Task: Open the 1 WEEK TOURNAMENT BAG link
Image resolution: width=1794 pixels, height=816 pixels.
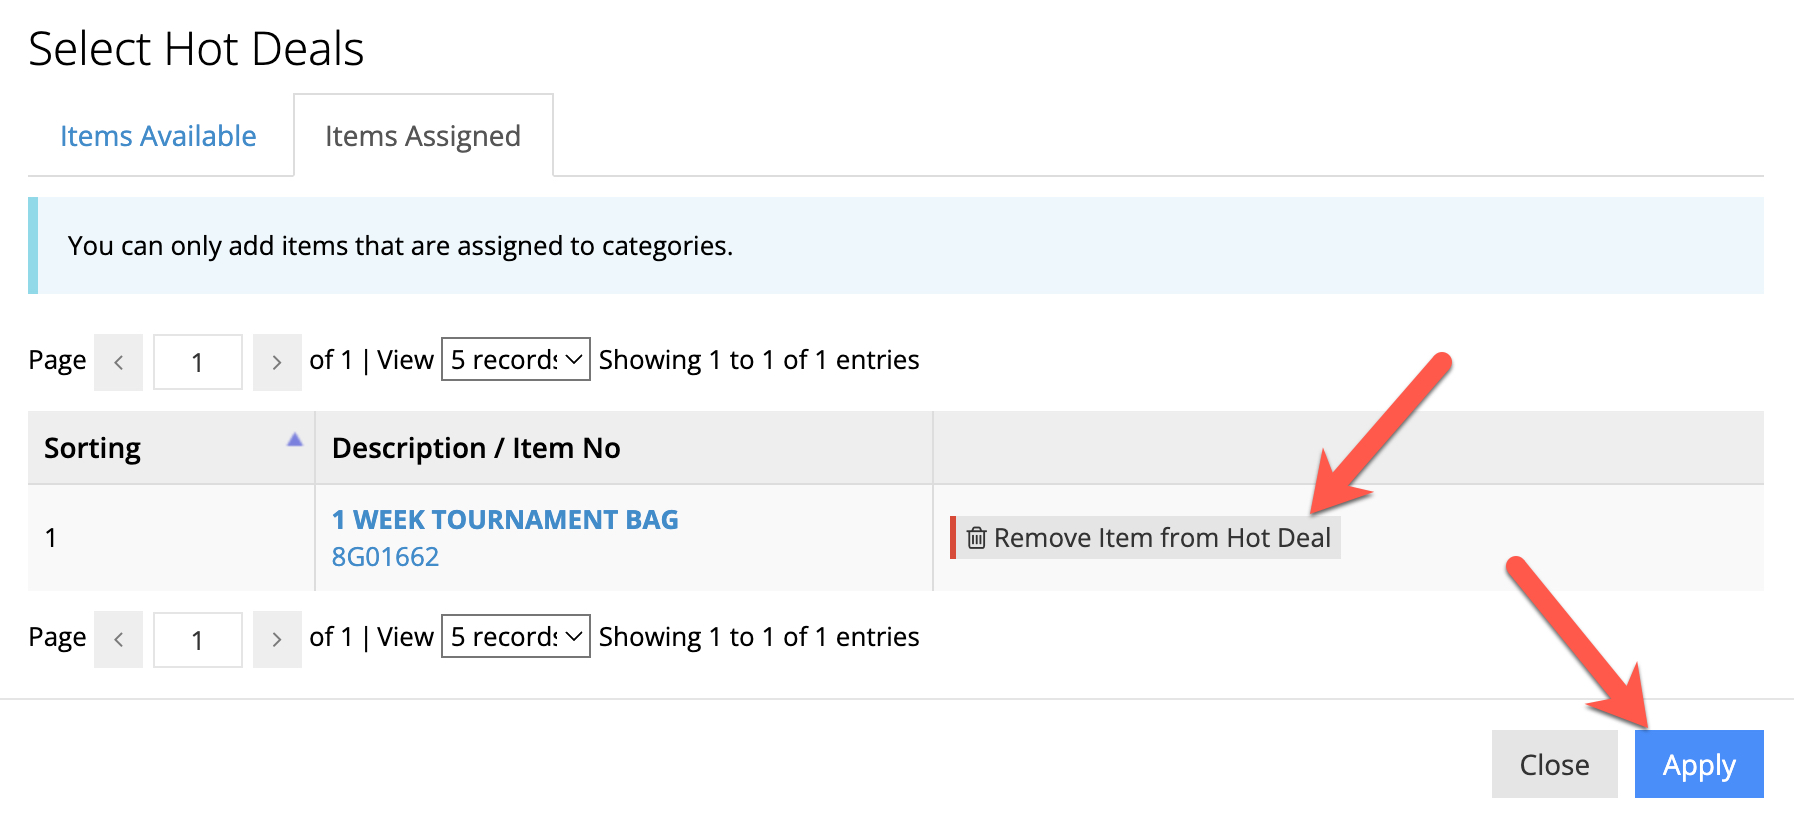Action: [x=505, y=520]
